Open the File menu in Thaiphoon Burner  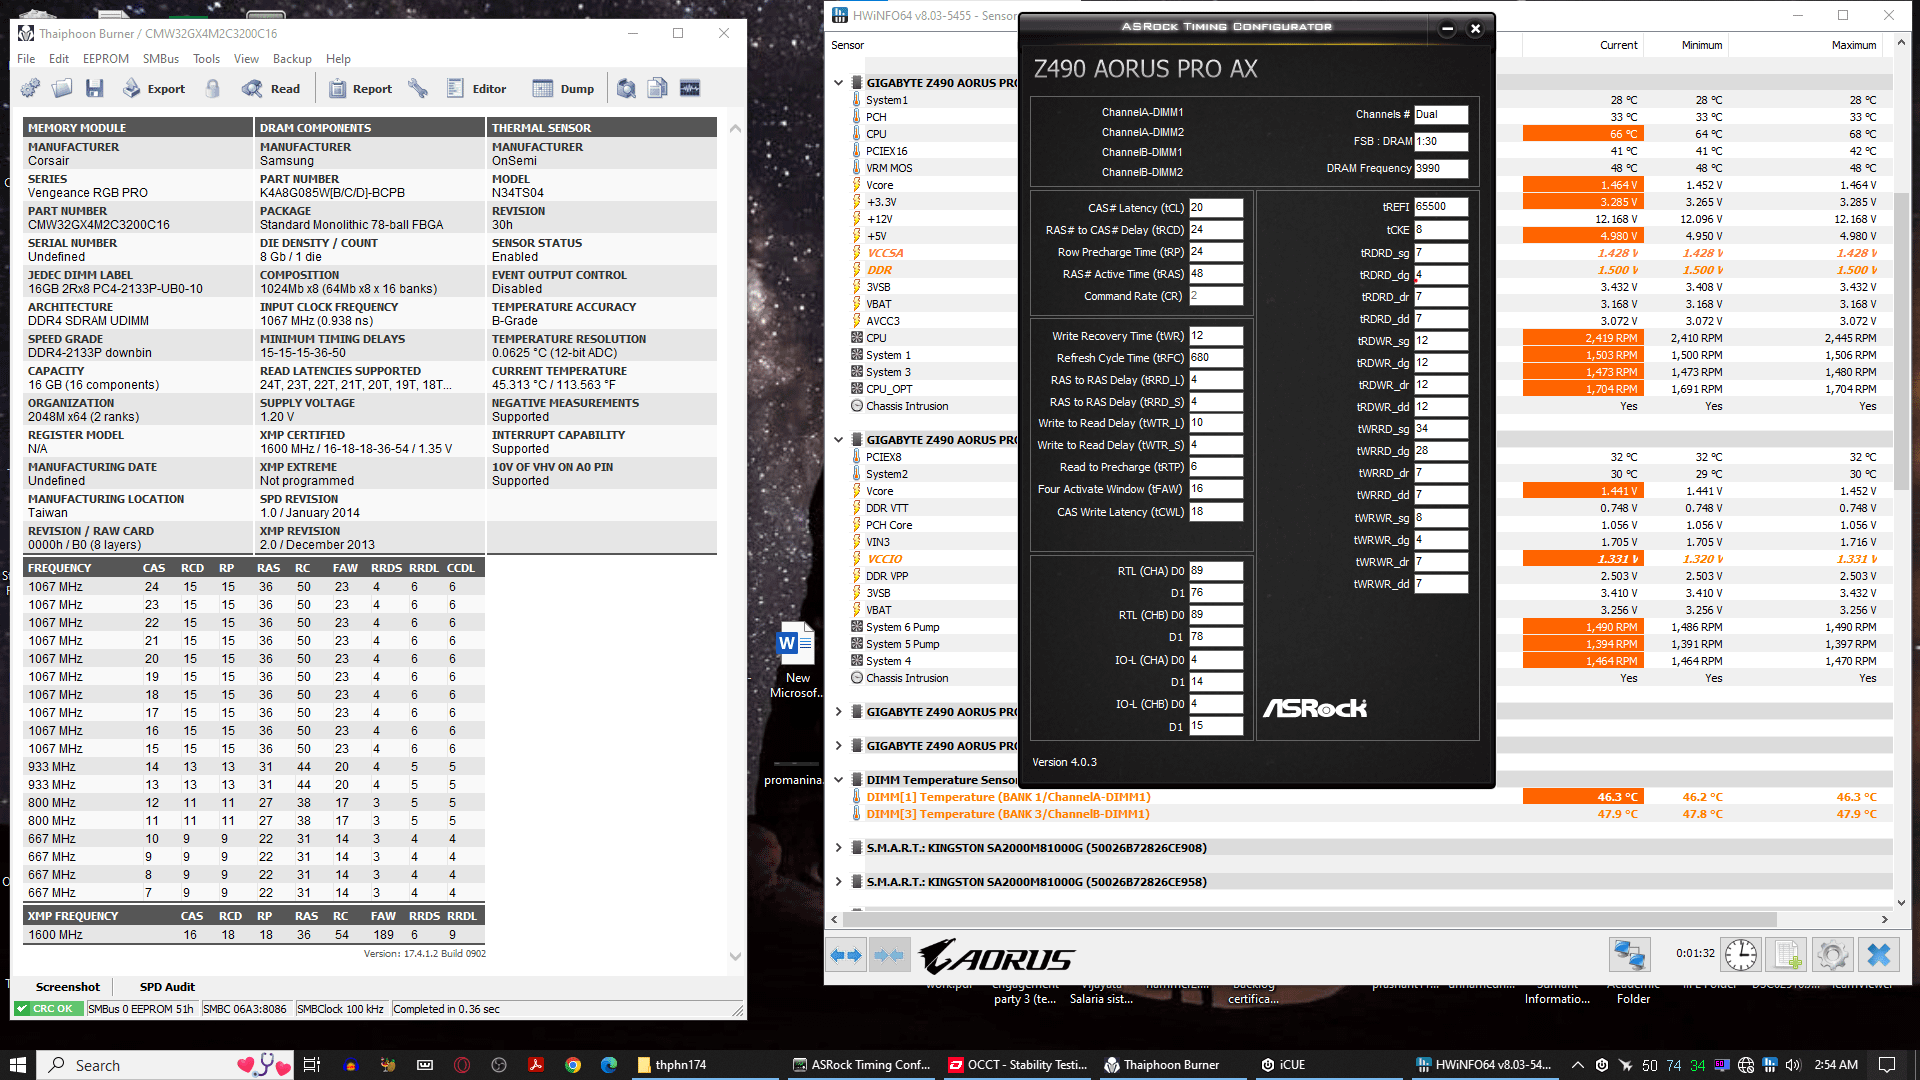26,59
